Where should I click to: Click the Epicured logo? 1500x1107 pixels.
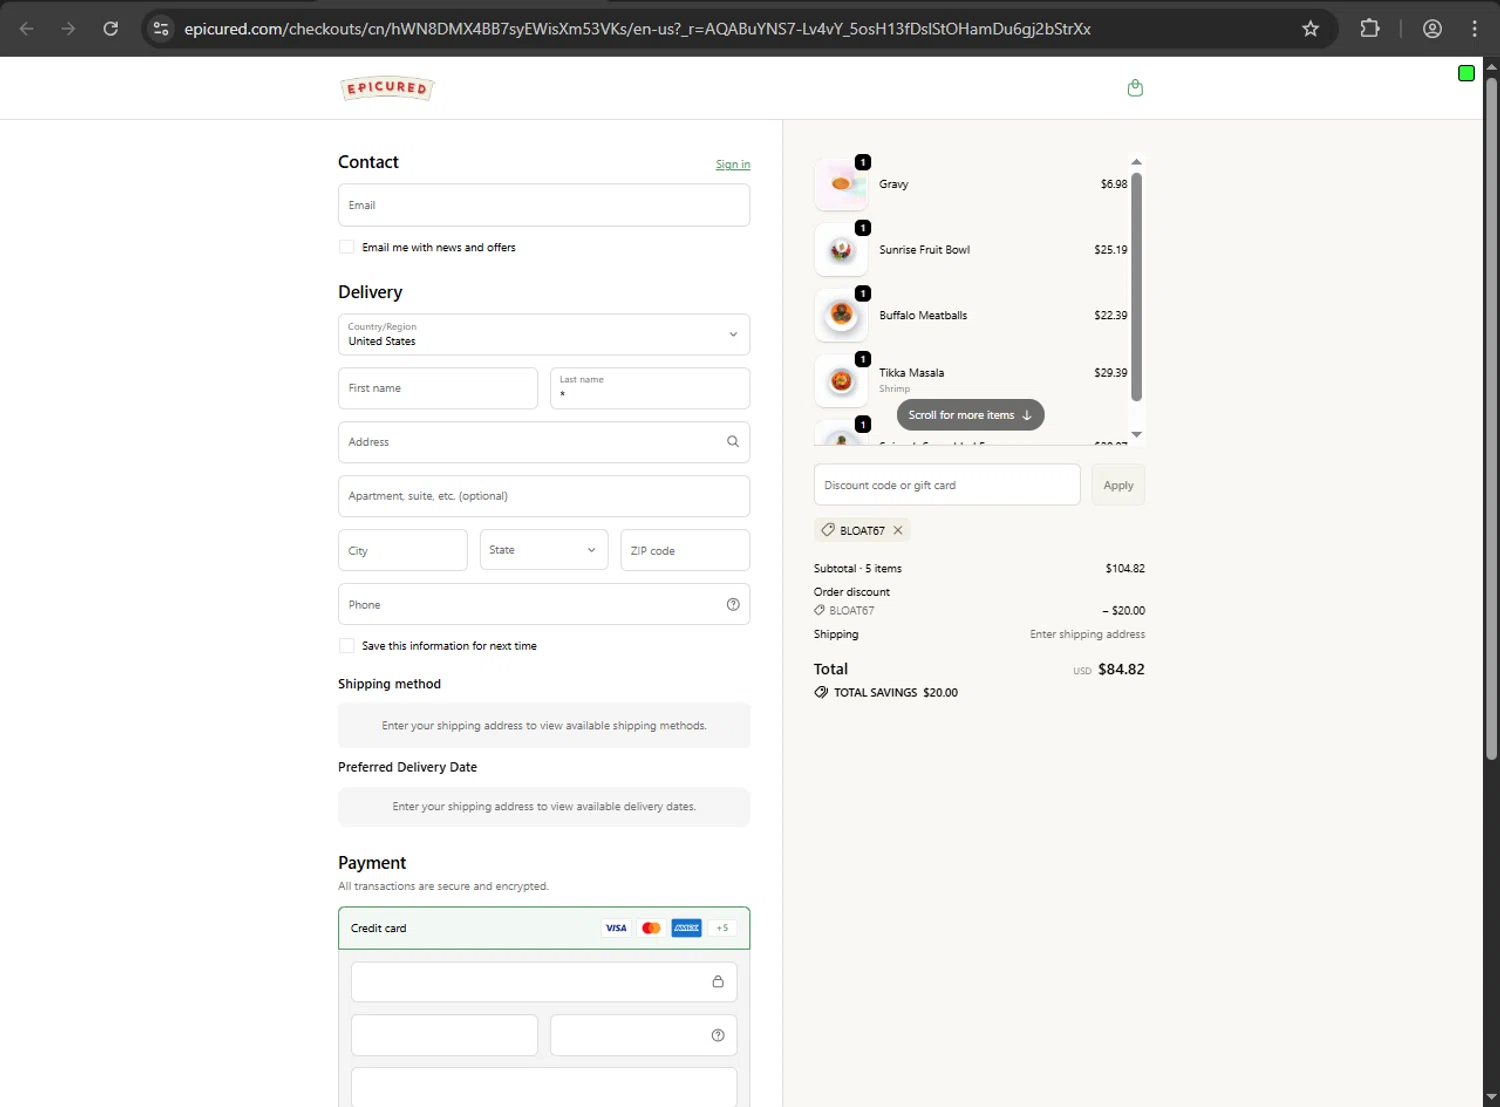click(387, 88)
